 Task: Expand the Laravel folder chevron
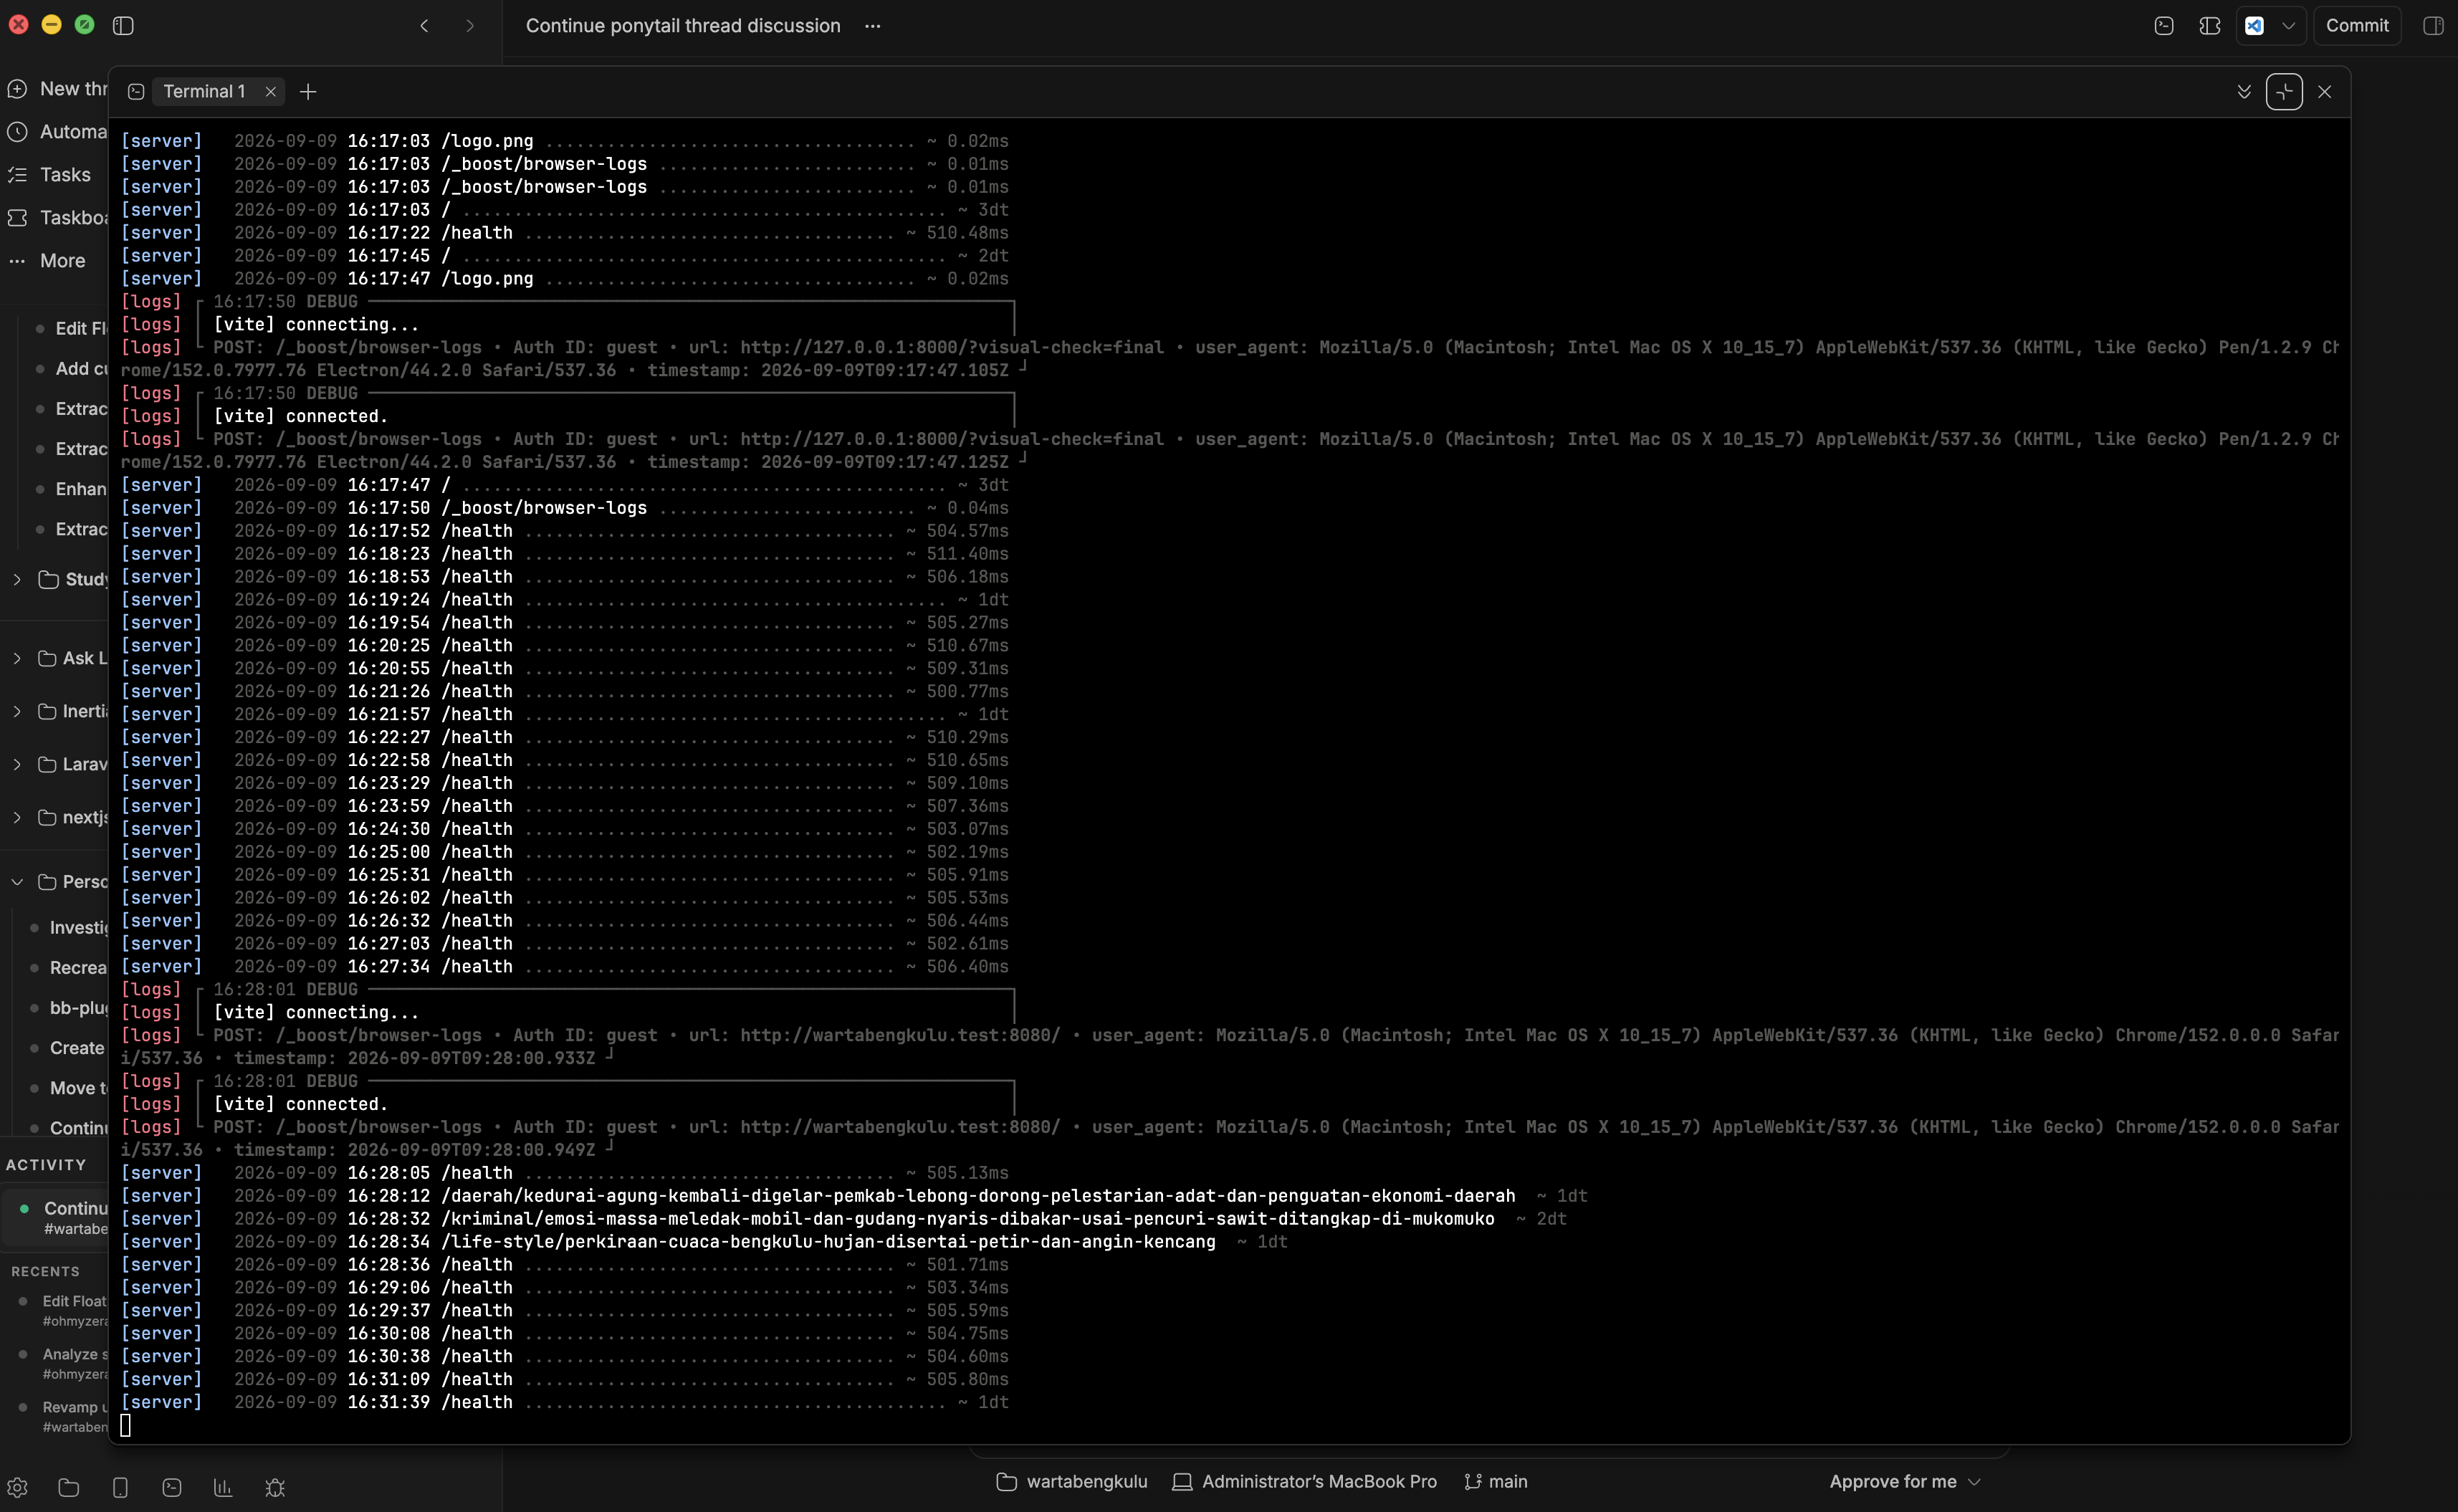(x=17, y=765)
